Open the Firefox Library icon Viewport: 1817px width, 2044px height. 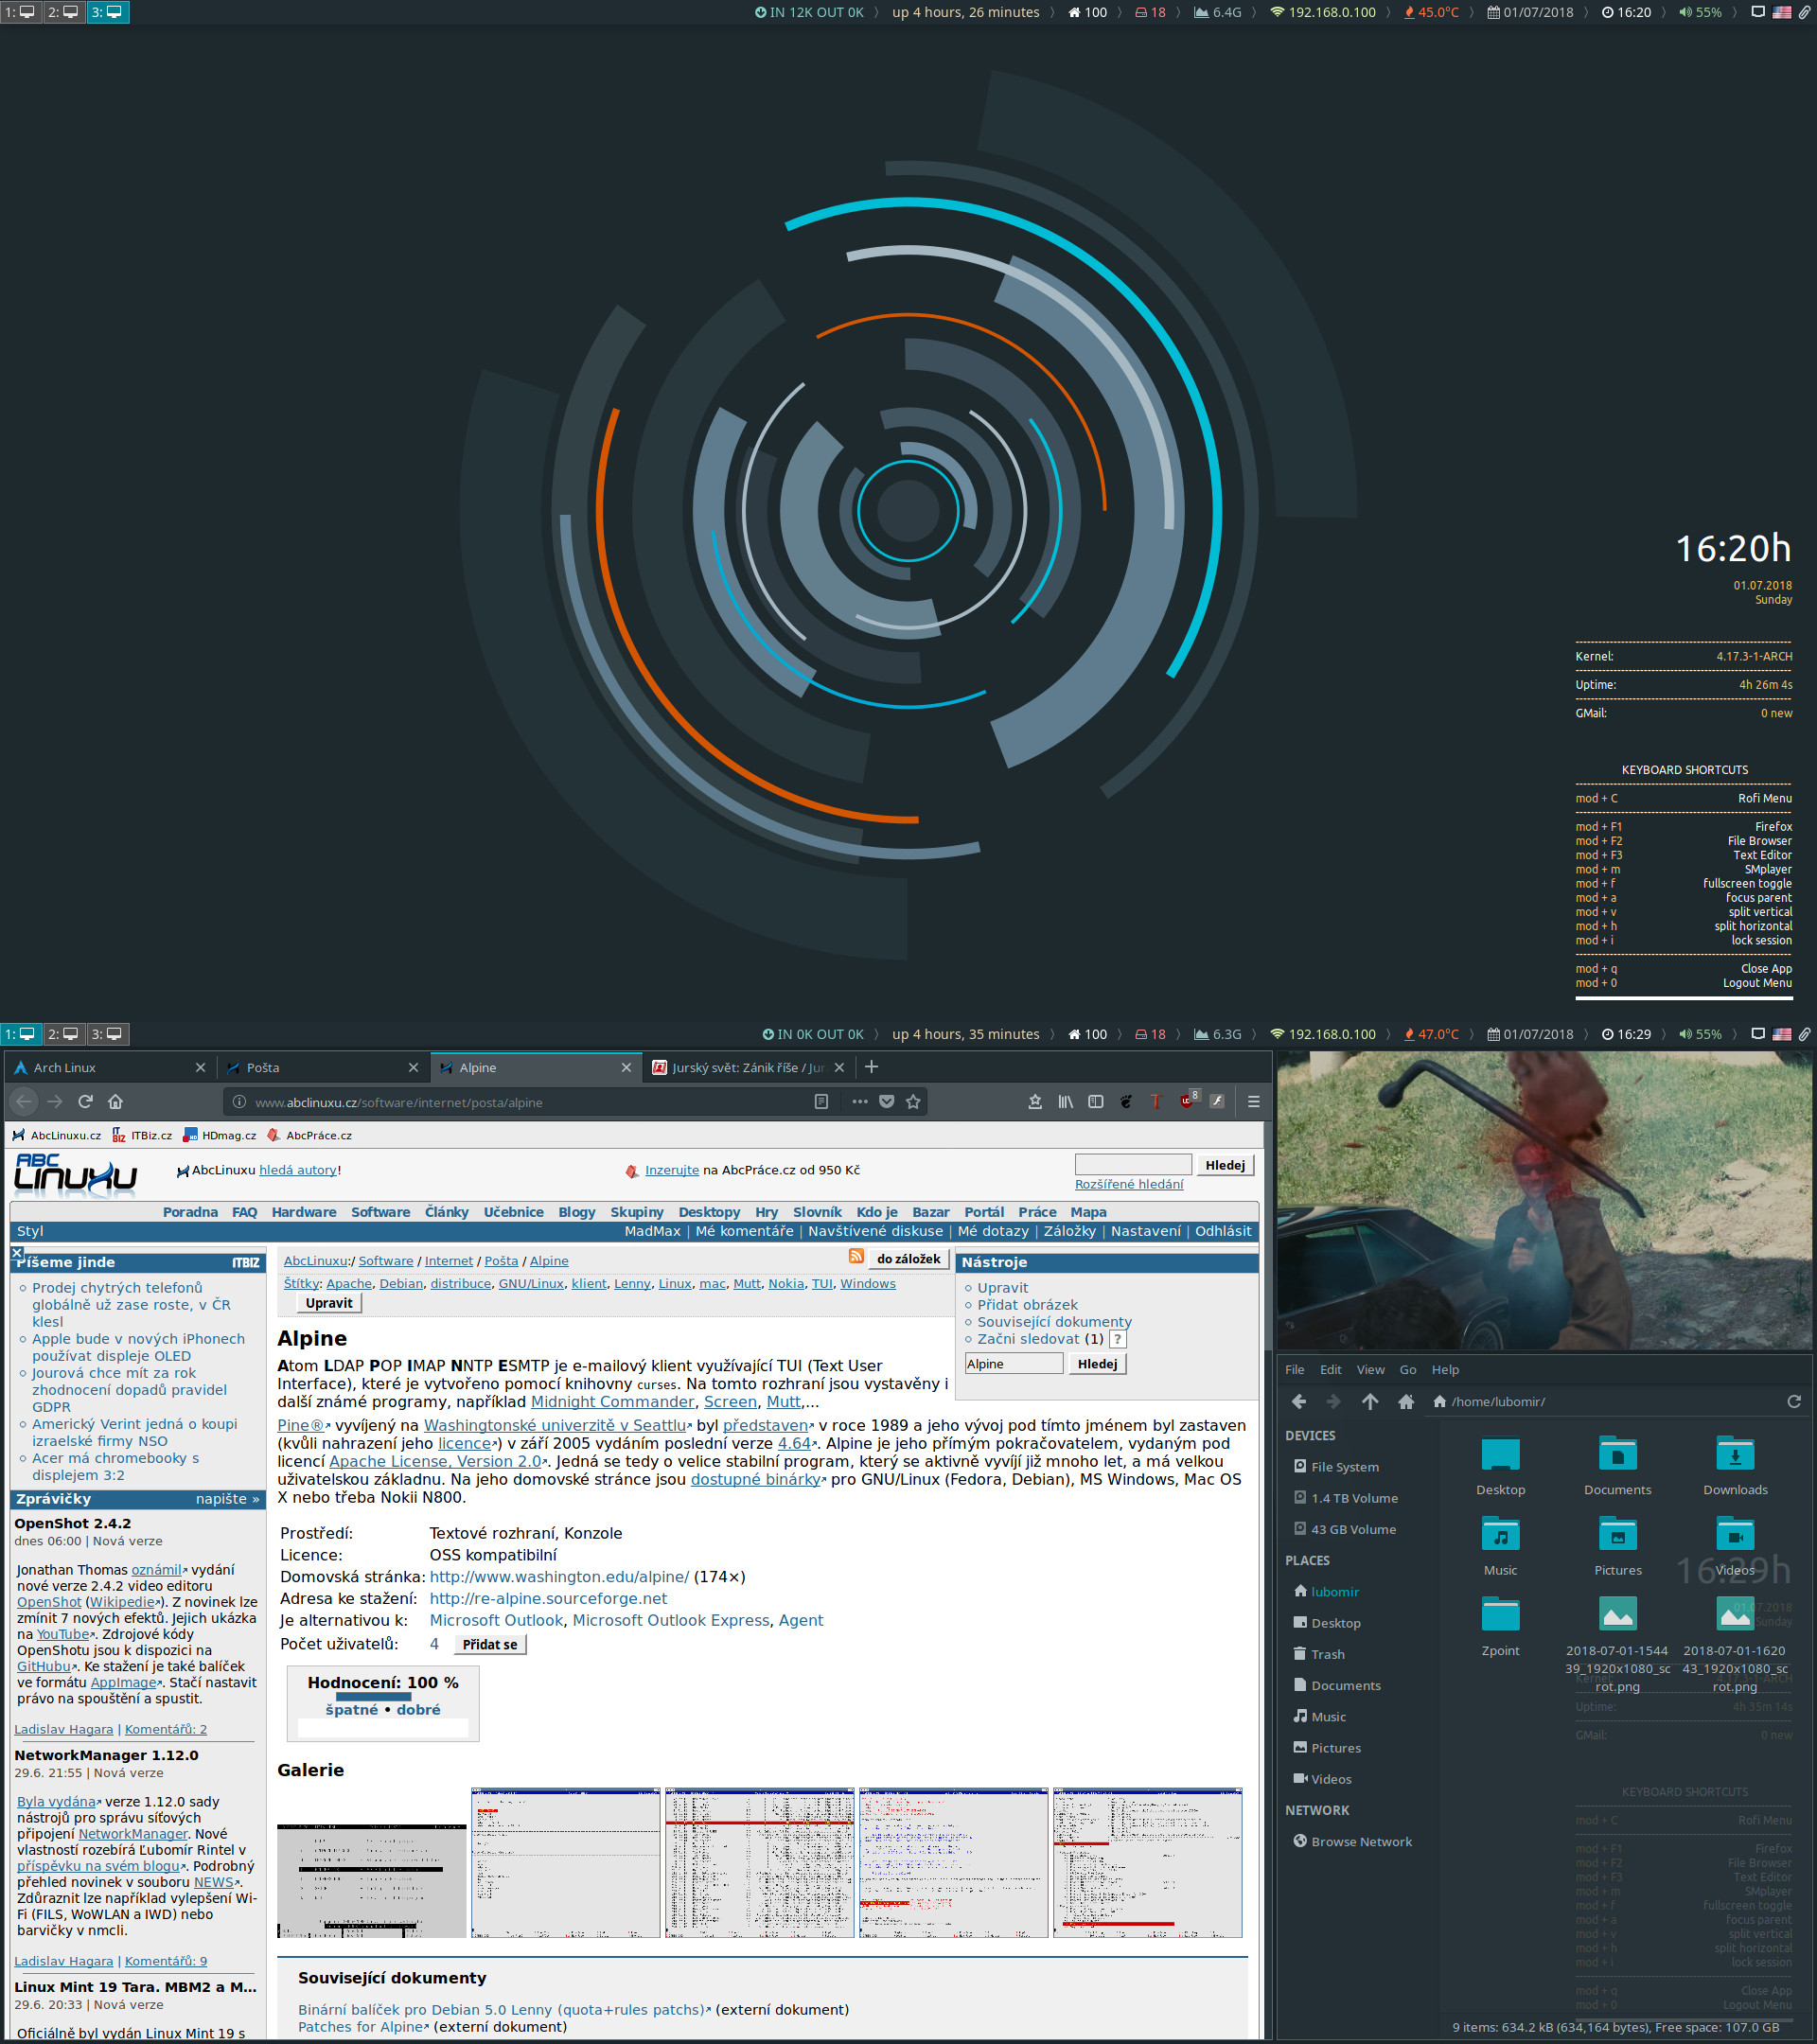pos(1066,1101)
